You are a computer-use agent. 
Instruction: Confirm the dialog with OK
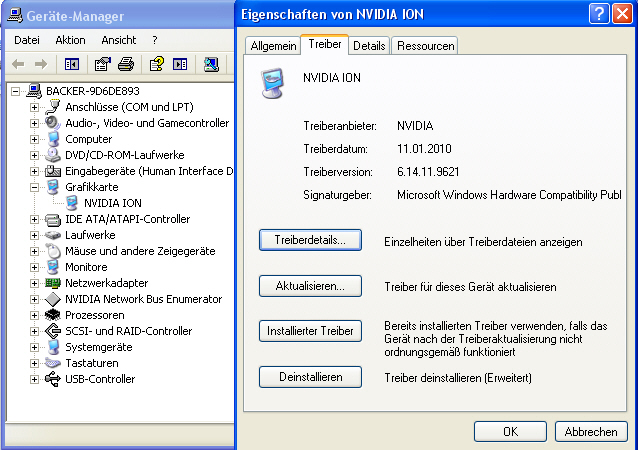pyautogui.click(x=510, y=431)
